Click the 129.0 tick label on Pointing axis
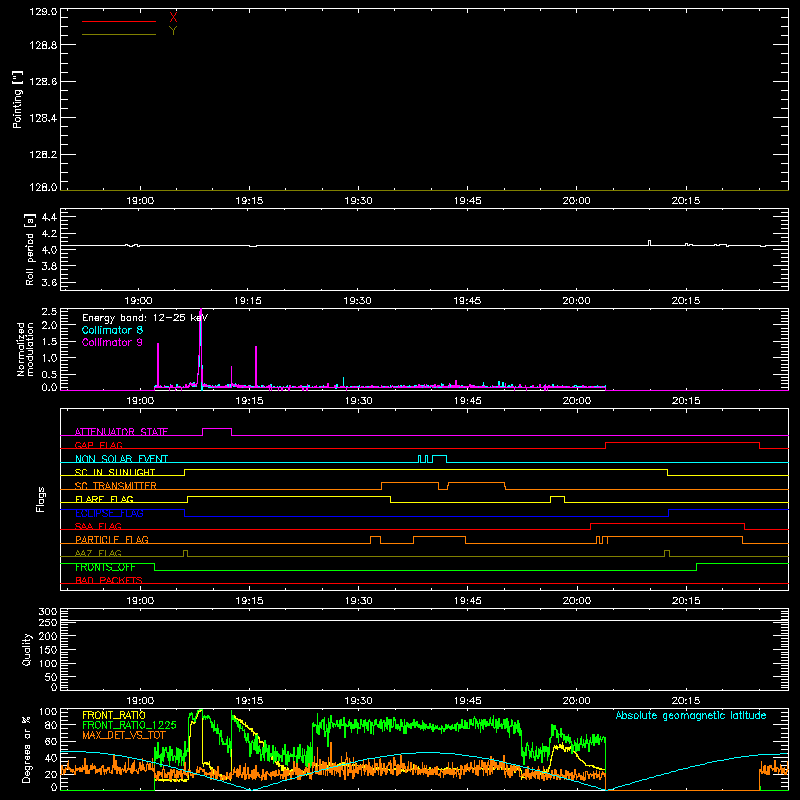The width and height of the screenshot is (800, 800). coord(43,12)
